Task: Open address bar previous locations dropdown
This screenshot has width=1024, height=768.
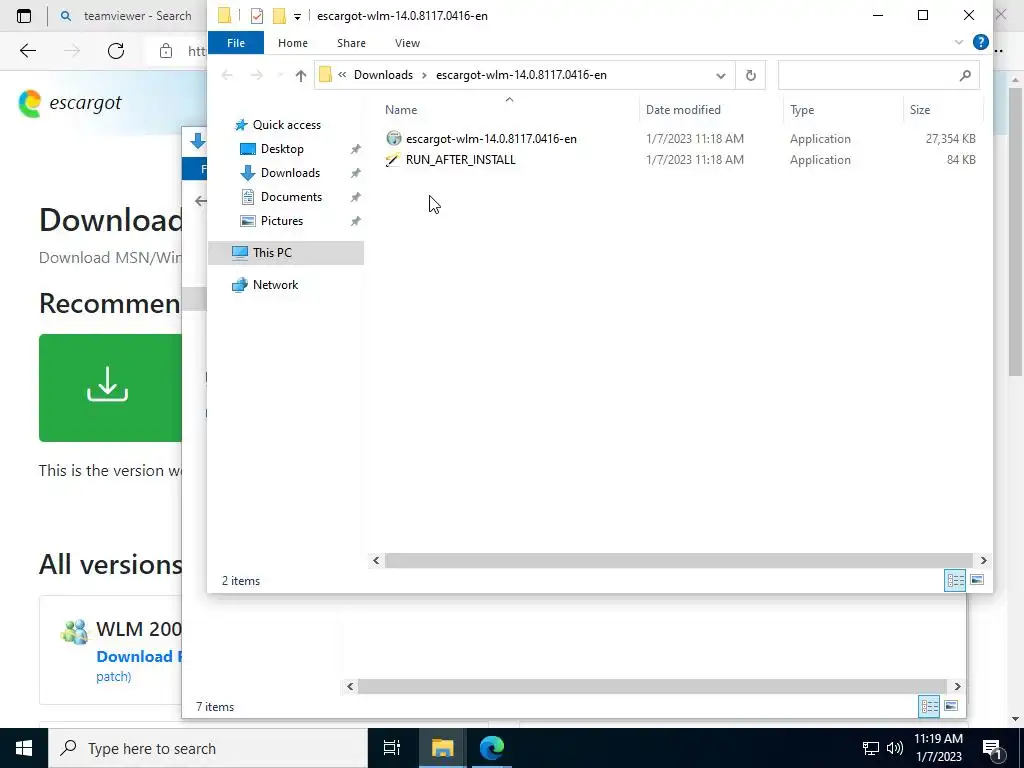Action: point(720,76)
